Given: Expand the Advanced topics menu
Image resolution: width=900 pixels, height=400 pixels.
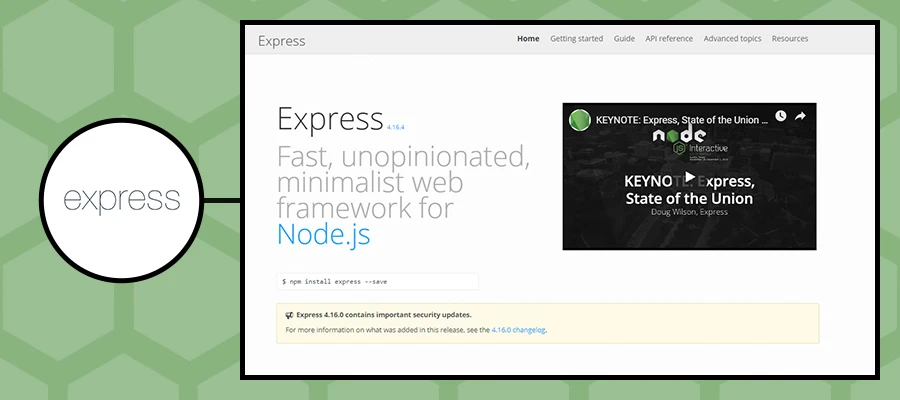Looking at the screenshot, I should pos(732,39).
